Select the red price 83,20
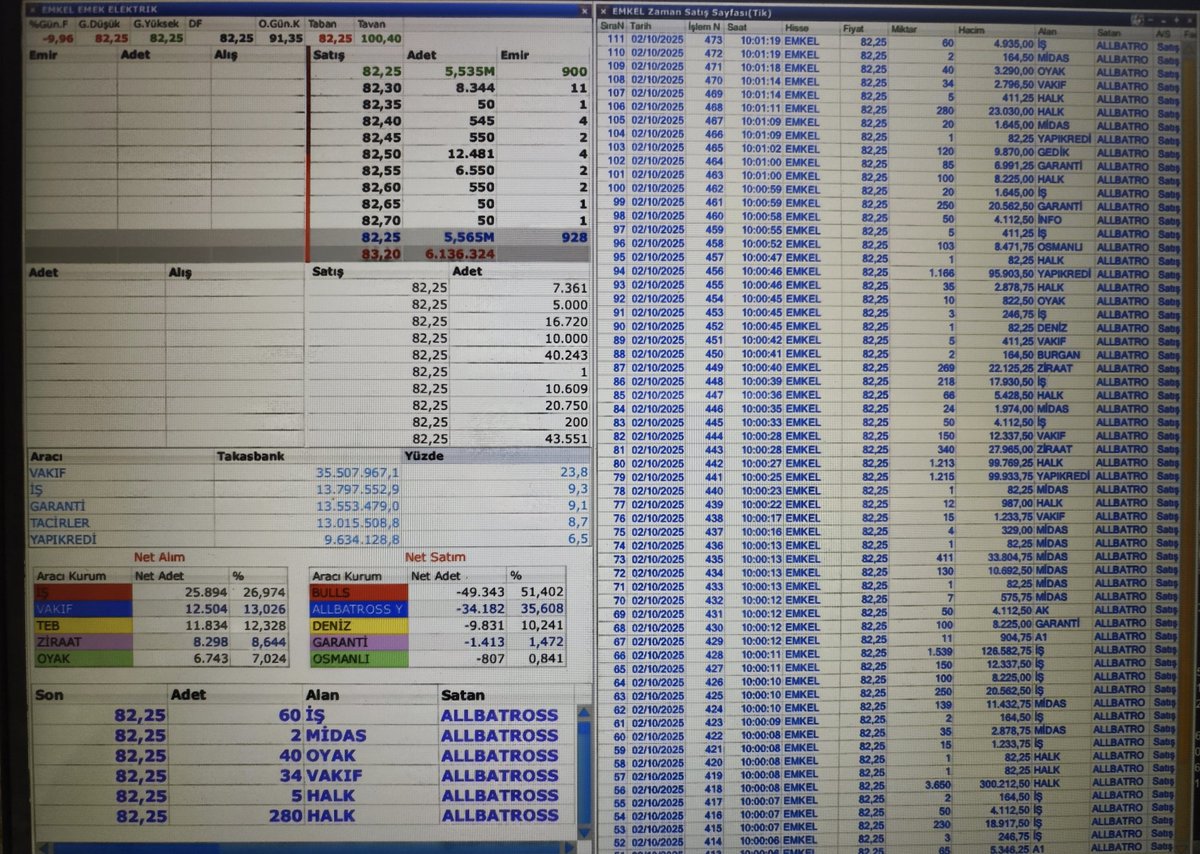This screenshot has width=1200, height=854. pos(382,254)
